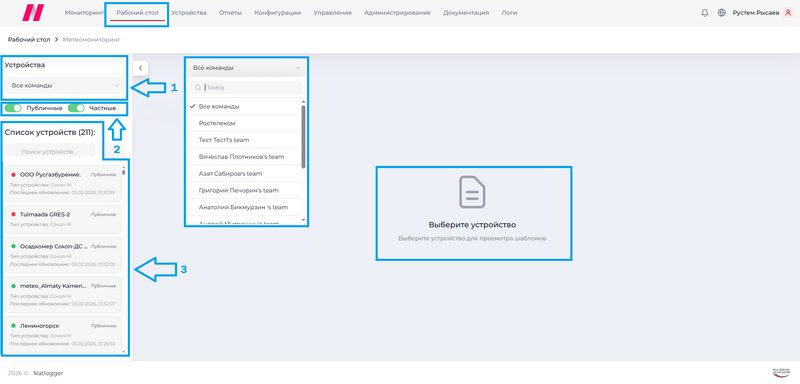The width and height of the screenshot is (800, 384).
Task: Open the notifications bell
Action: click(x=705, y=13)
